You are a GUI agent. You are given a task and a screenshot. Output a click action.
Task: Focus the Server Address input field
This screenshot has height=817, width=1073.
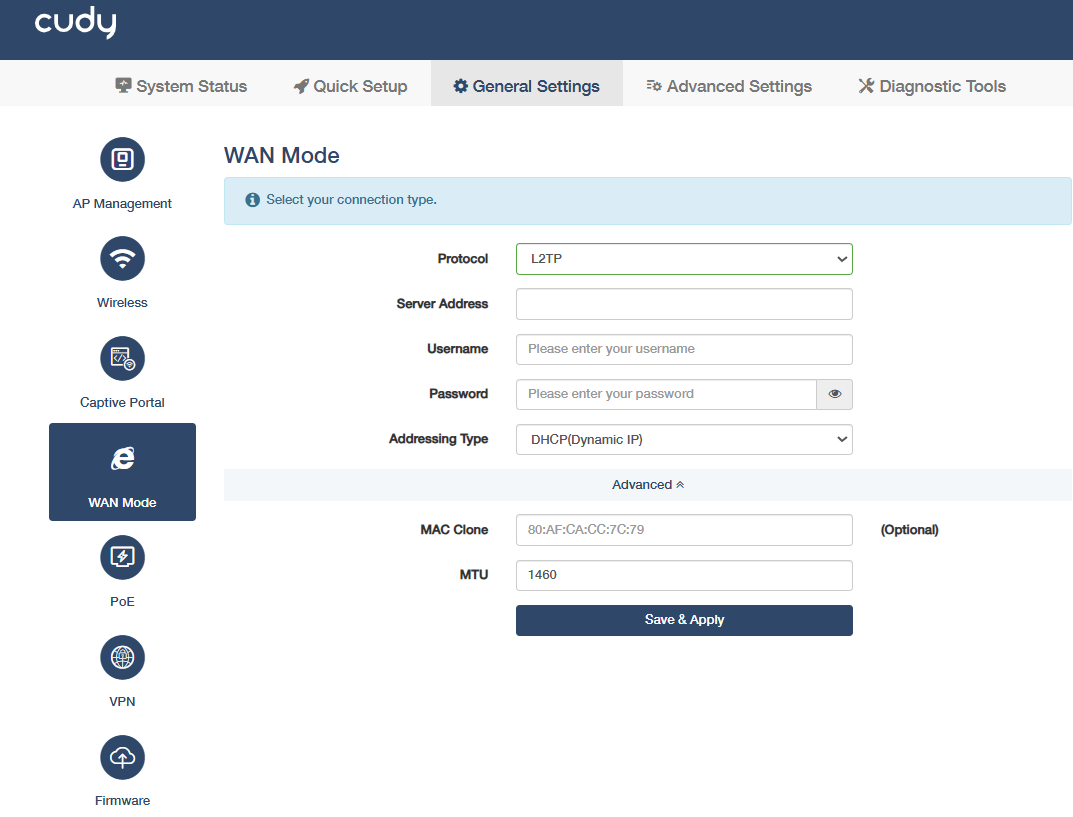tap(684, 304)
